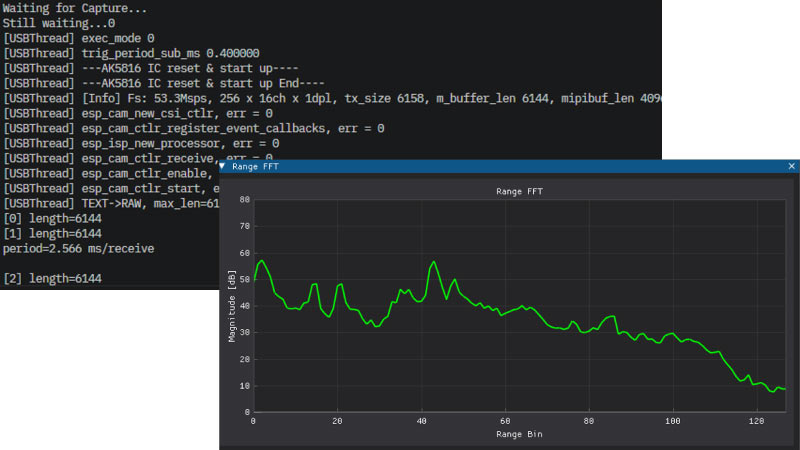This screenshot has height=450, width=800.
Task: Click '[1] length=6144' console line
Action: tap(52, 234)
